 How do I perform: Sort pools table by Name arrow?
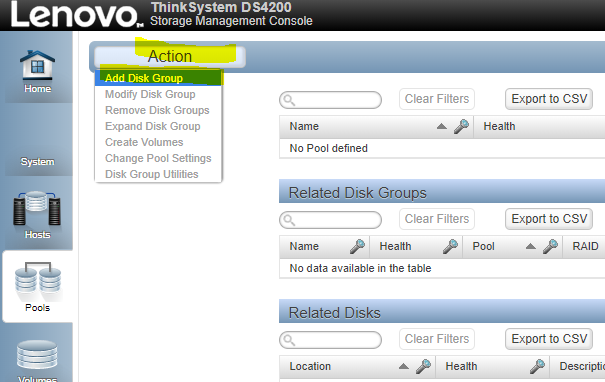(x=442, y=126)
